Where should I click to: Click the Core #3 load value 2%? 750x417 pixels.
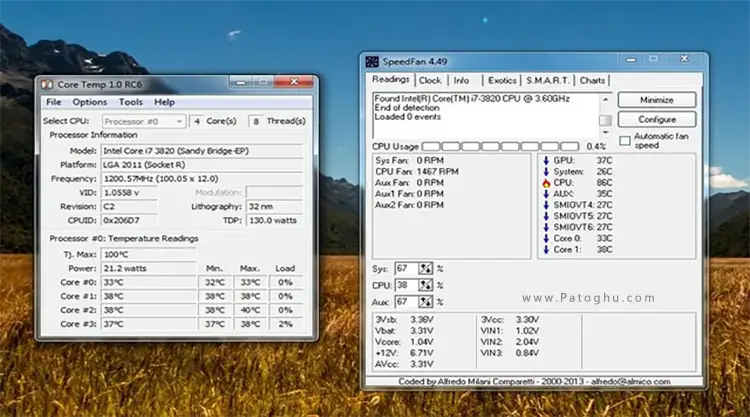[286, 324]
